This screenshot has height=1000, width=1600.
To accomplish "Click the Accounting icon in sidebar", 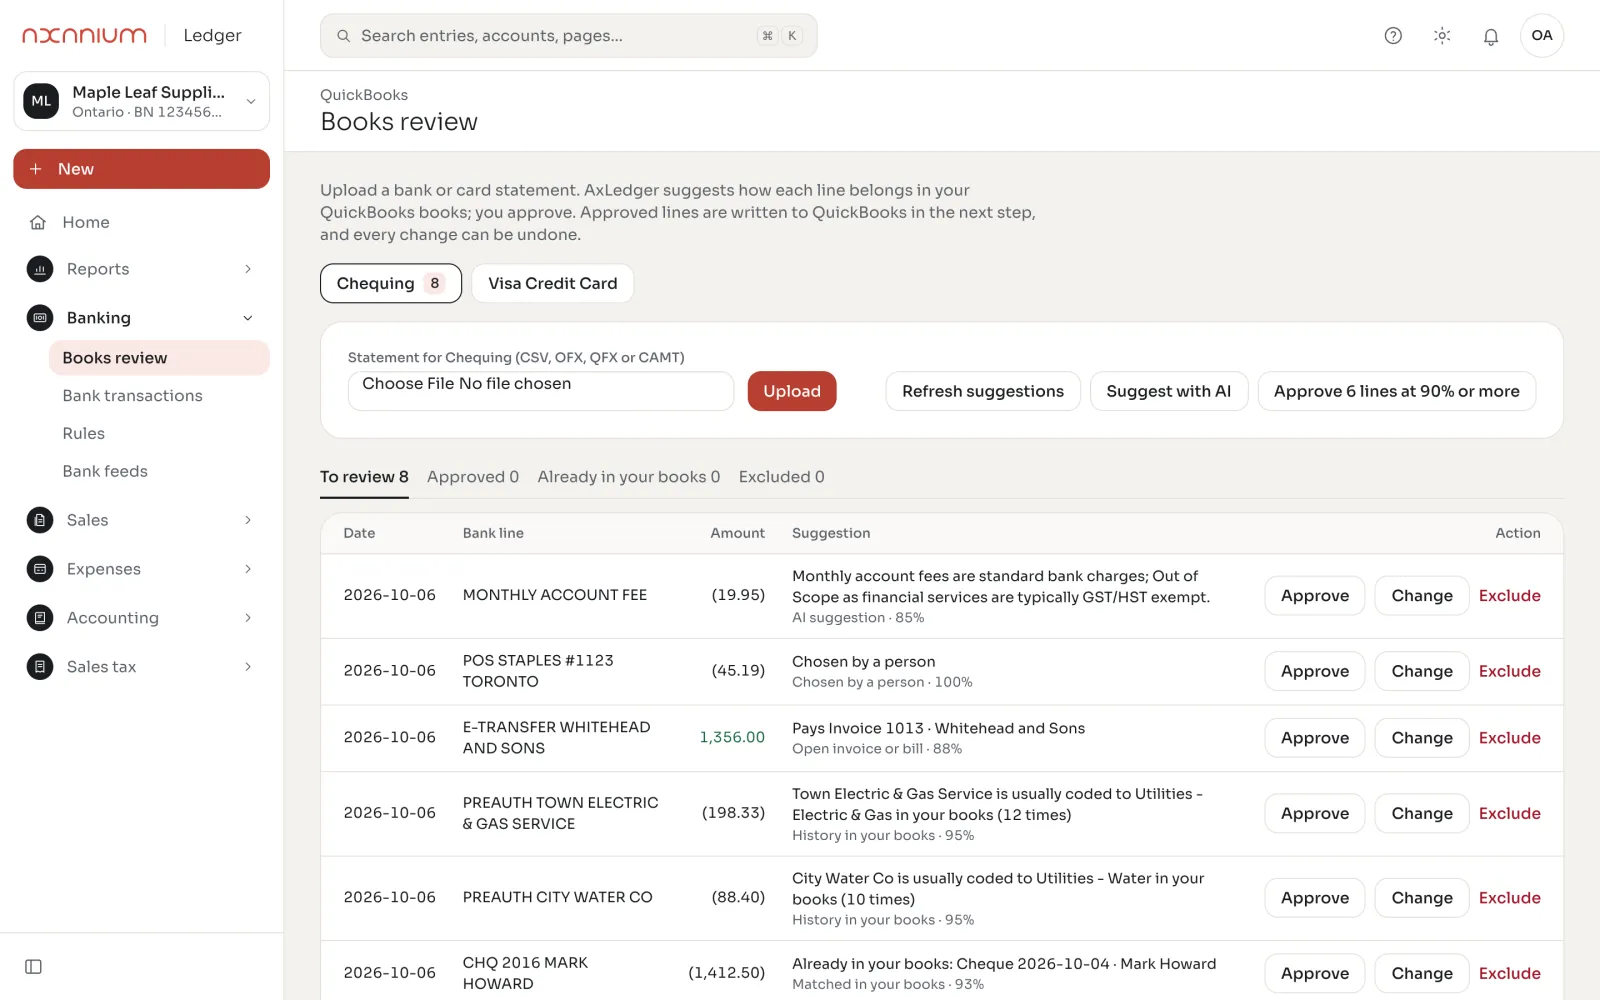I will (40, 618).
